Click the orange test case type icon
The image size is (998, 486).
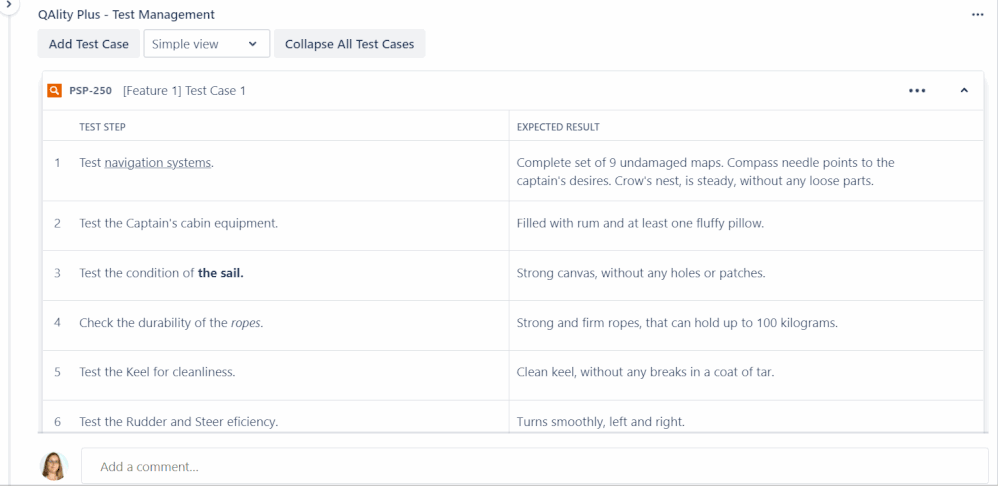click(x=55, y=90)
